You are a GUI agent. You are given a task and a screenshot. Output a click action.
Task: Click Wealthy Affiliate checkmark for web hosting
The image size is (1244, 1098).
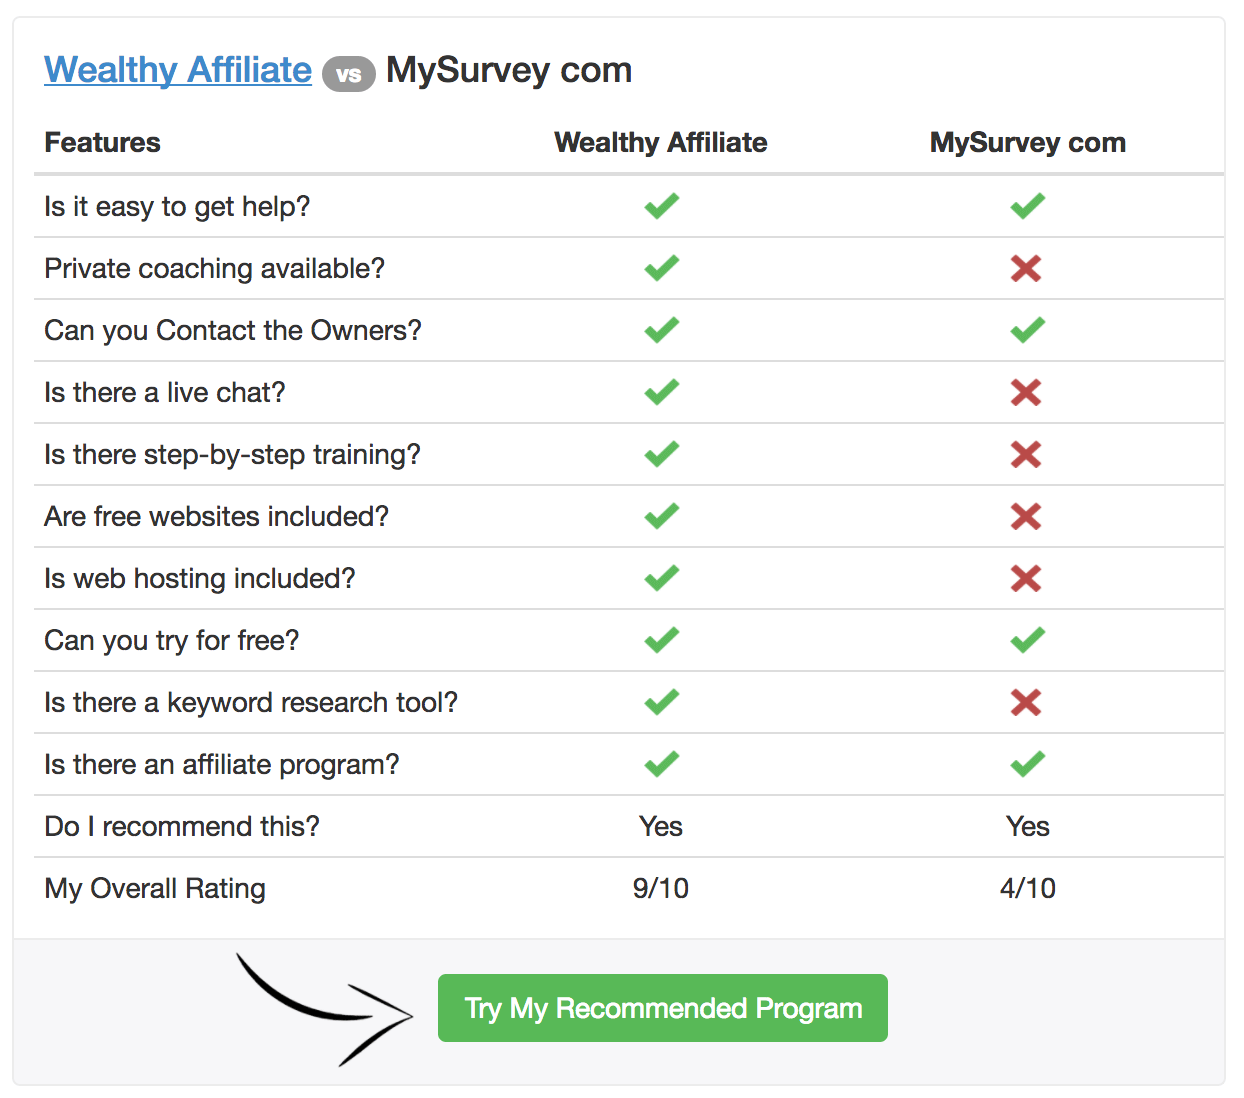pyautogui.click(x=661, y=578)
